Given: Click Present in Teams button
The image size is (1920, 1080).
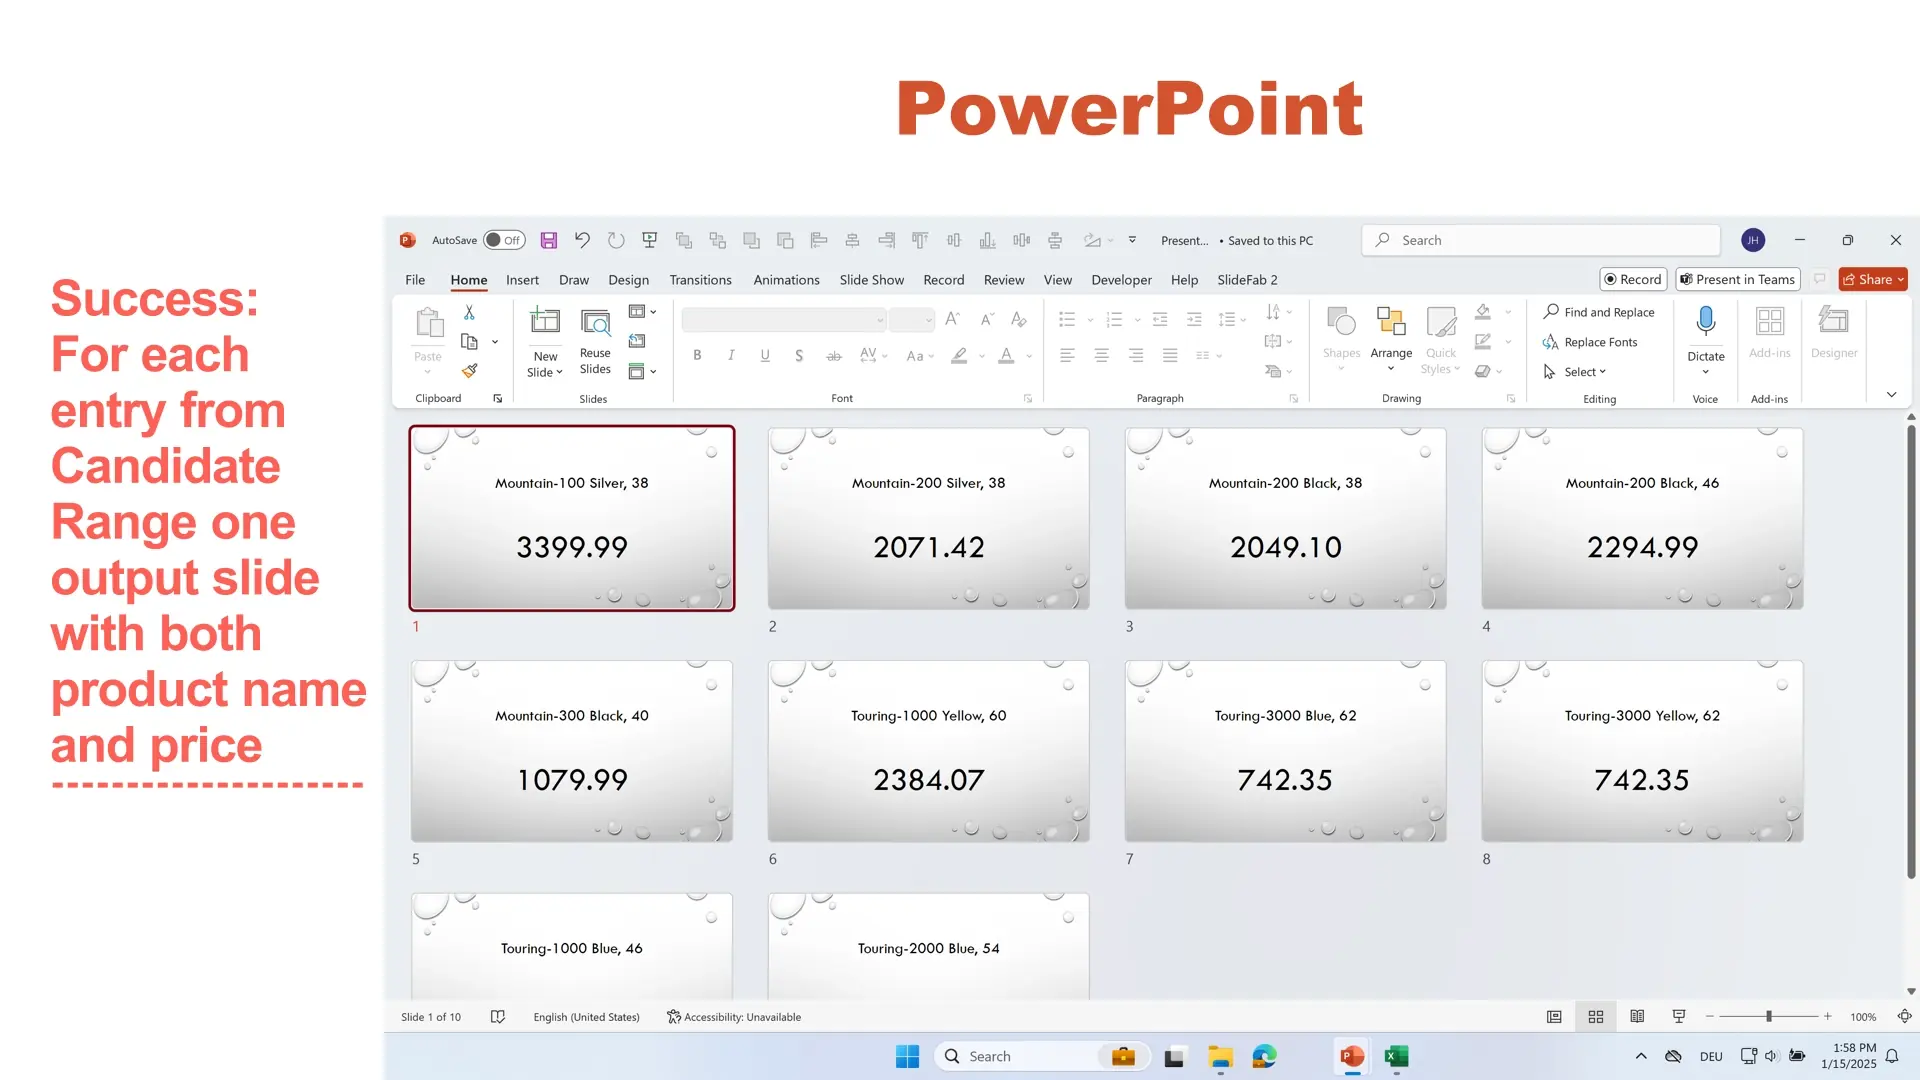Looking at the screenshot, I should click(1738, 280).
